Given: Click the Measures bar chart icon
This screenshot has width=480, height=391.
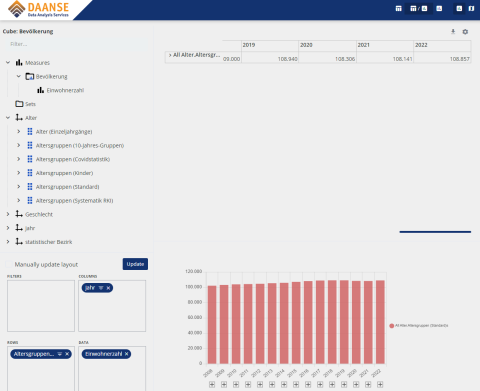Looking at the screenshot, I should [19, 62].
